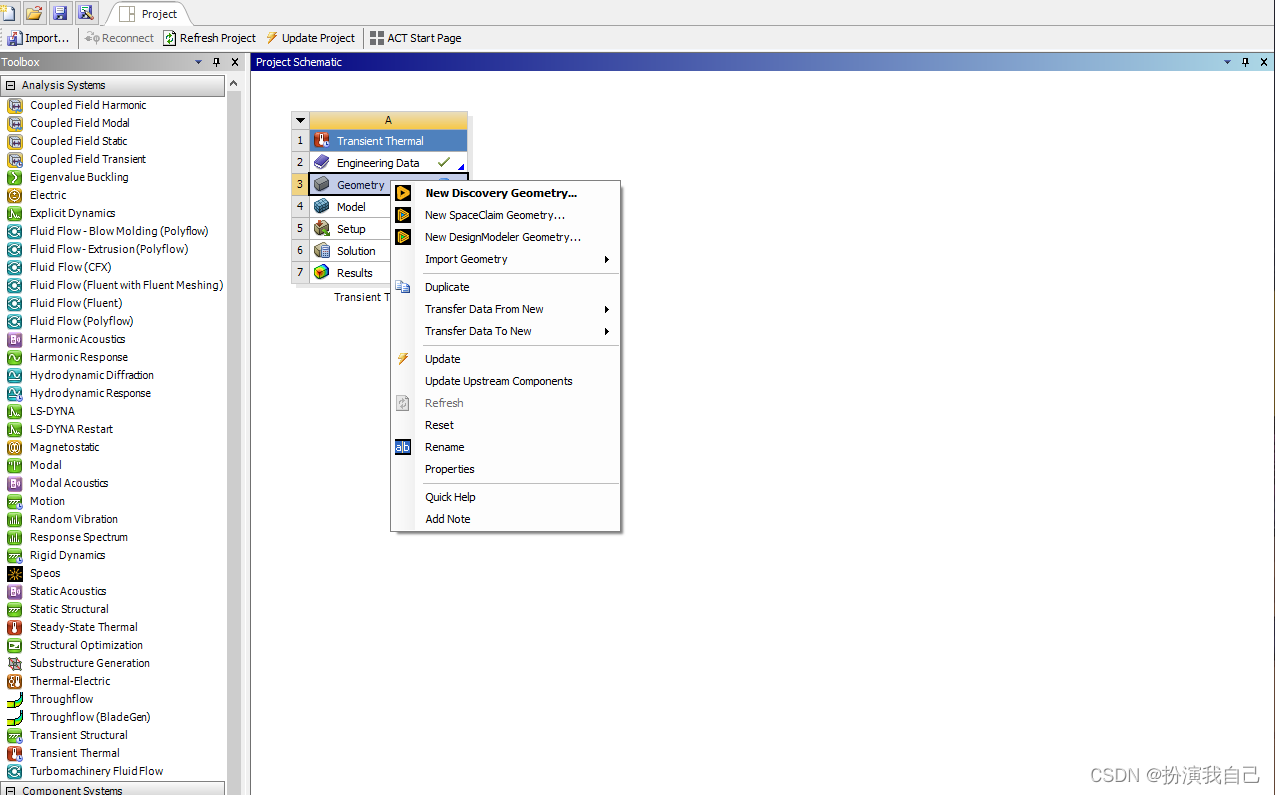Screen dimensions: 1275x795
Task: Click the Engineering Data cell icon
Action: [321, 163]
